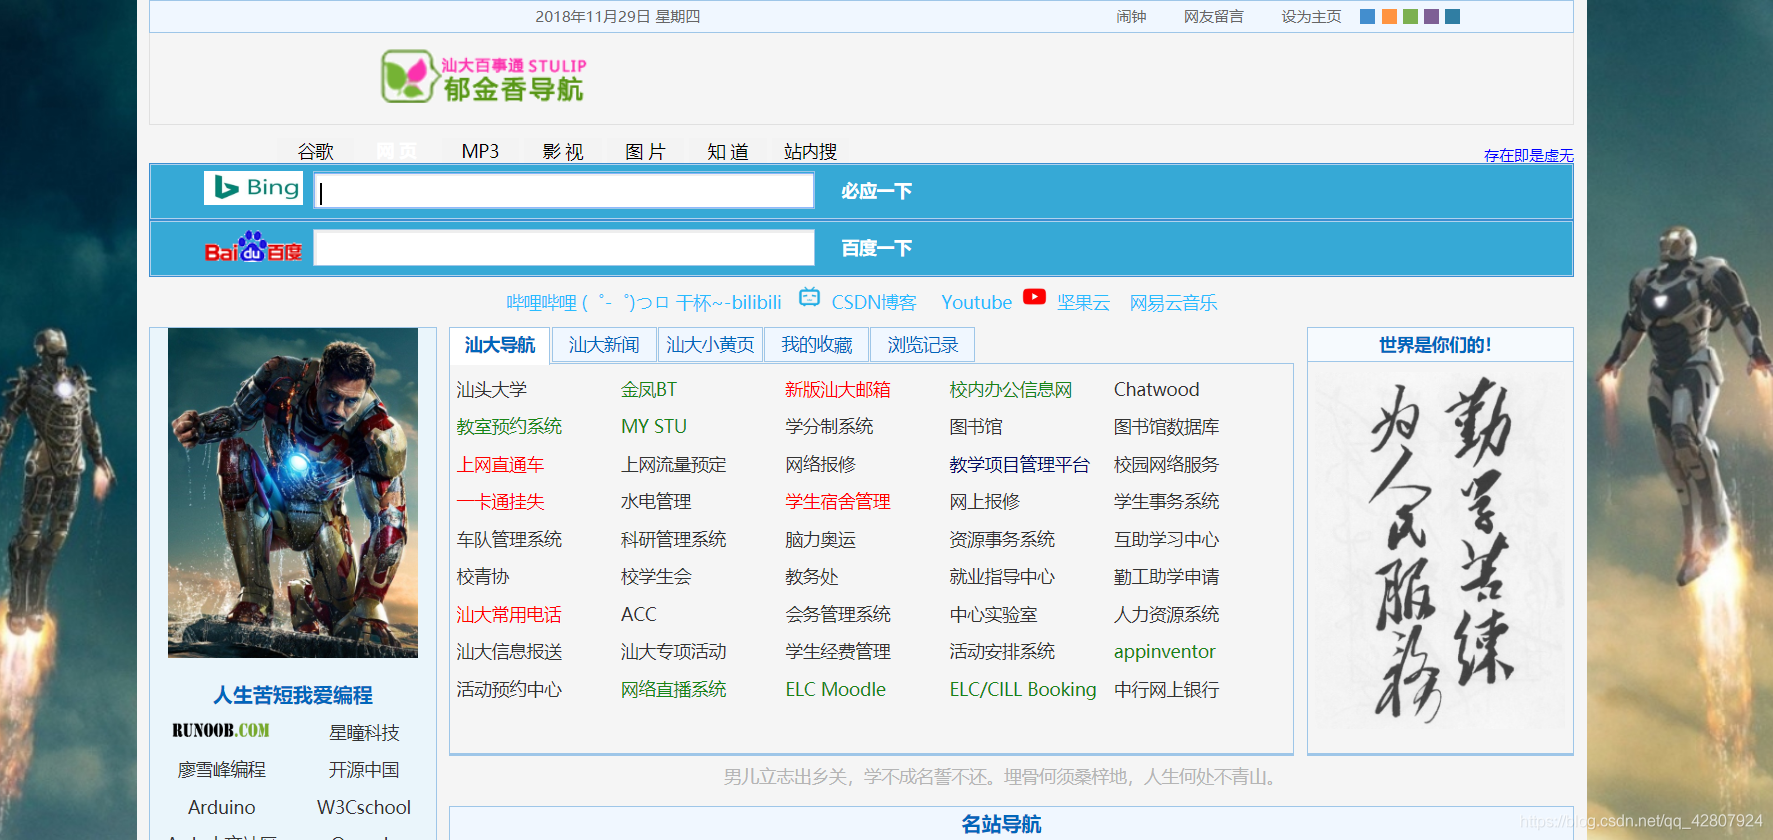Switch to the MP3 search tab
The width and height of the screenshot is (1773, 840).
pos(480,151)
